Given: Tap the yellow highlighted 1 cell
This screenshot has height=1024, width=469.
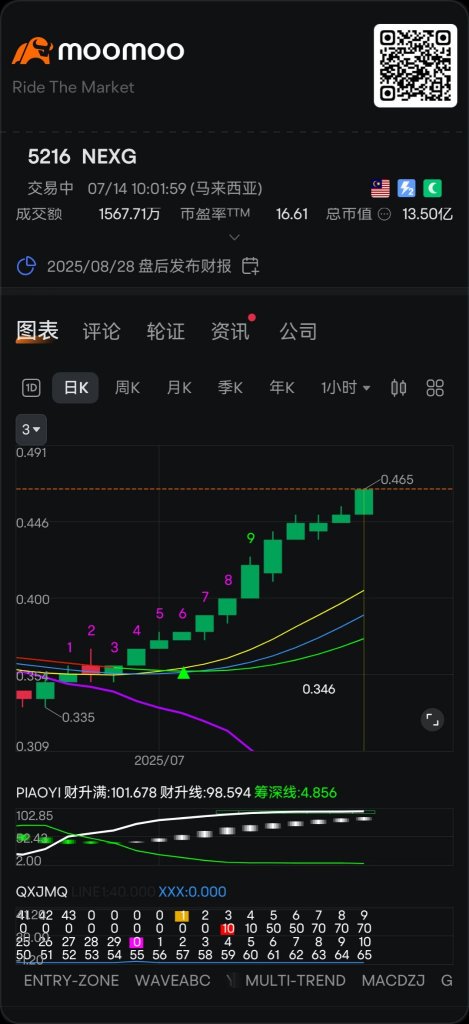Looking at the screenshot, I should pyautogui.click(x=182, y=916).
